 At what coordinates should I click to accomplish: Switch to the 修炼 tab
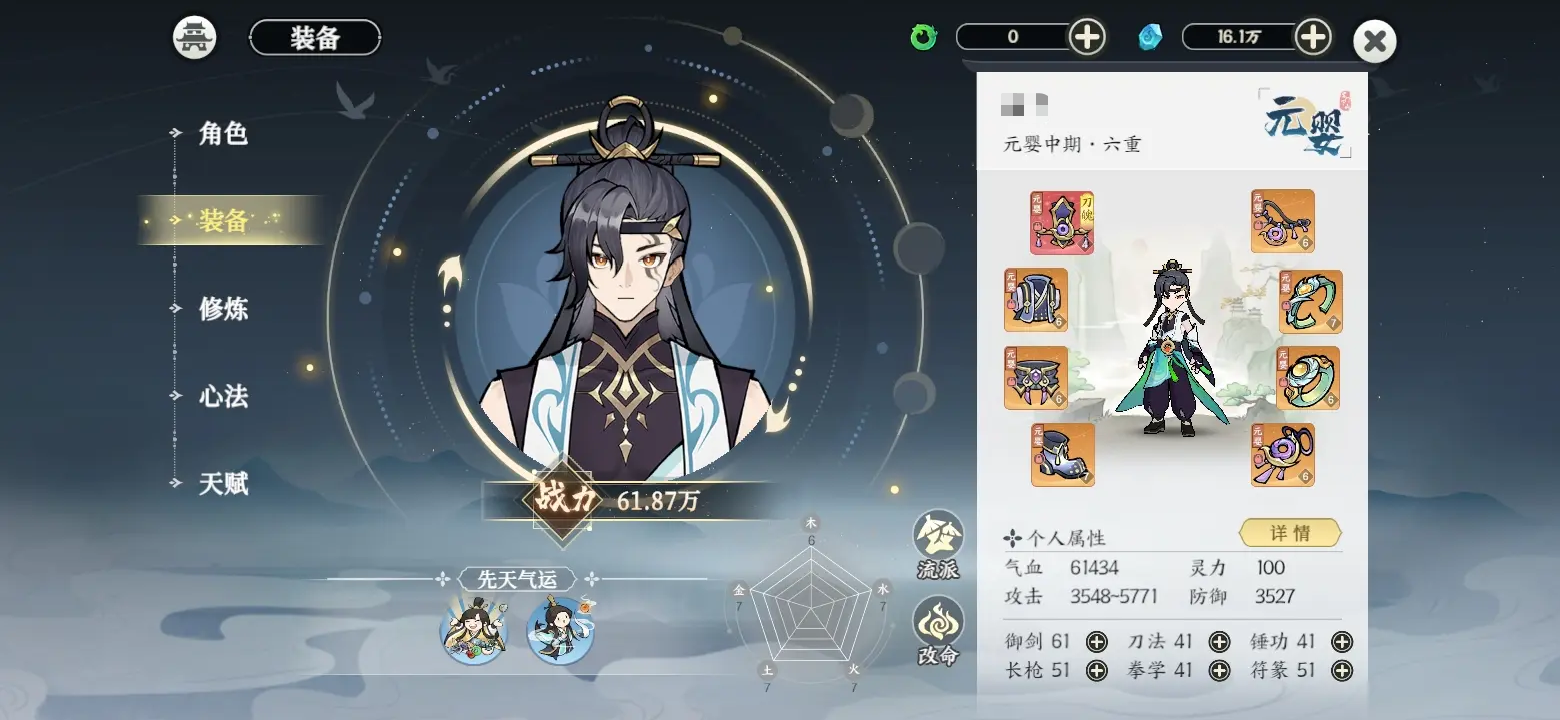222,309
